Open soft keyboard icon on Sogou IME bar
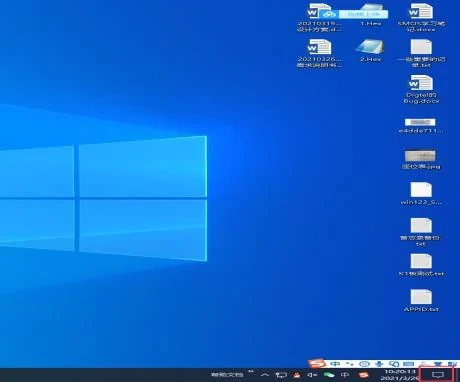This screenshot has height=382, width=460. pos(409,364)
